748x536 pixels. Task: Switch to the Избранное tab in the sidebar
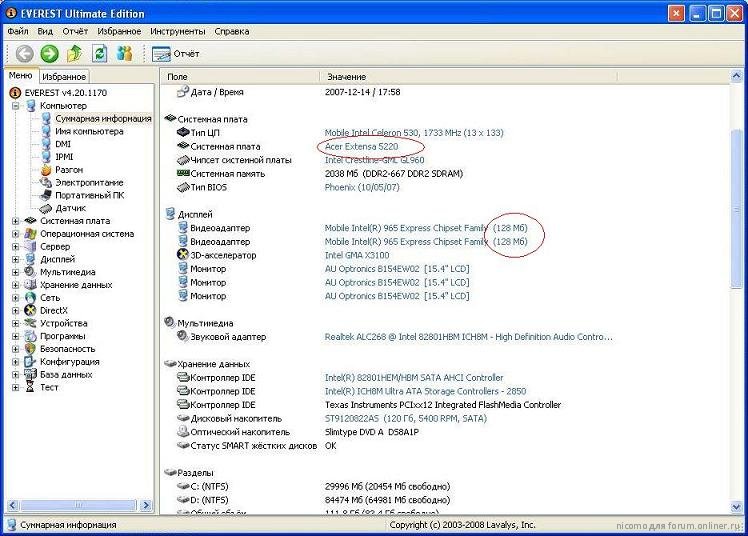pos(63,76)
